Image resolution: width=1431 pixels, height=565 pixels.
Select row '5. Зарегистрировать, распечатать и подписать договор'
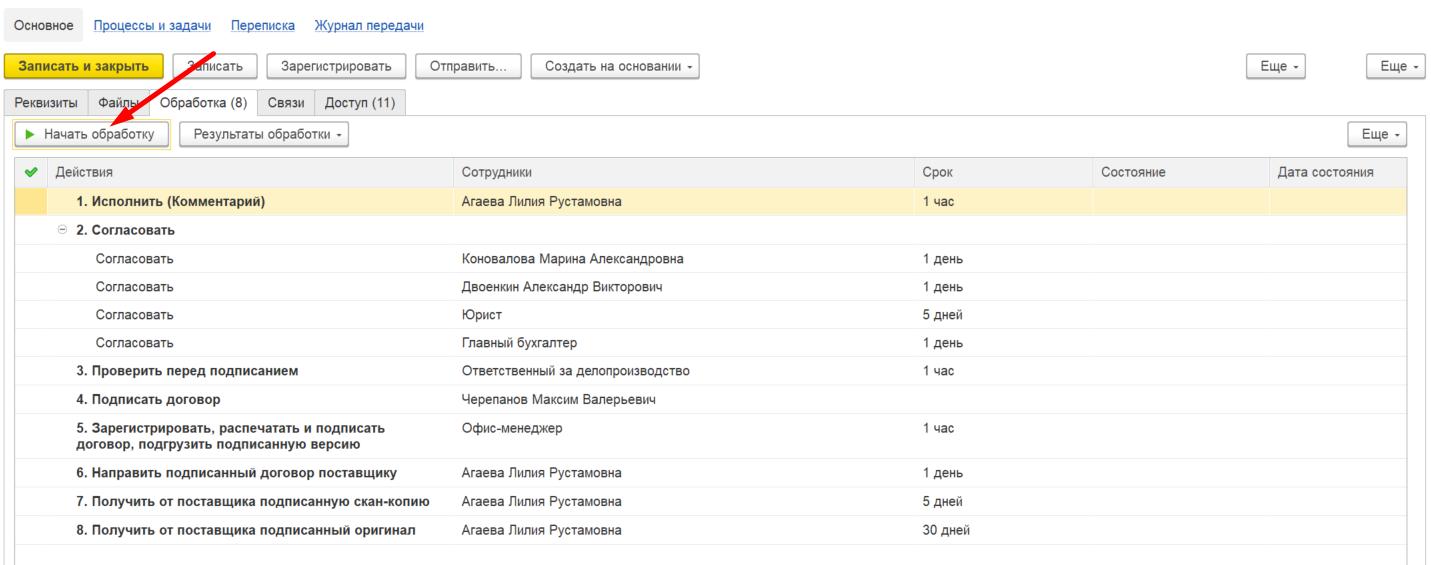point(711,436)
